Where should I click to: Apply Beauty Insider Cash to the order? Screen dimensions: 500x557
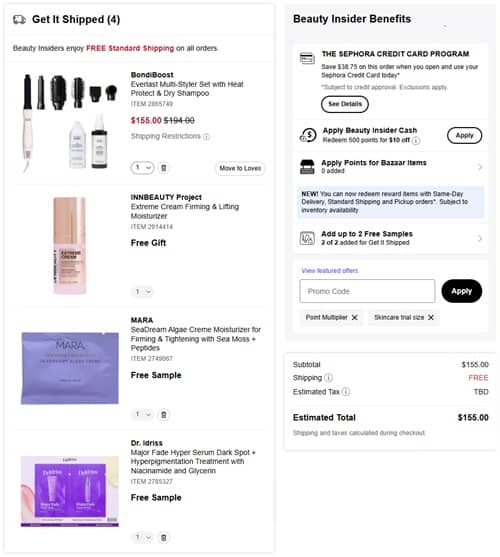click(x=464, y=135)
